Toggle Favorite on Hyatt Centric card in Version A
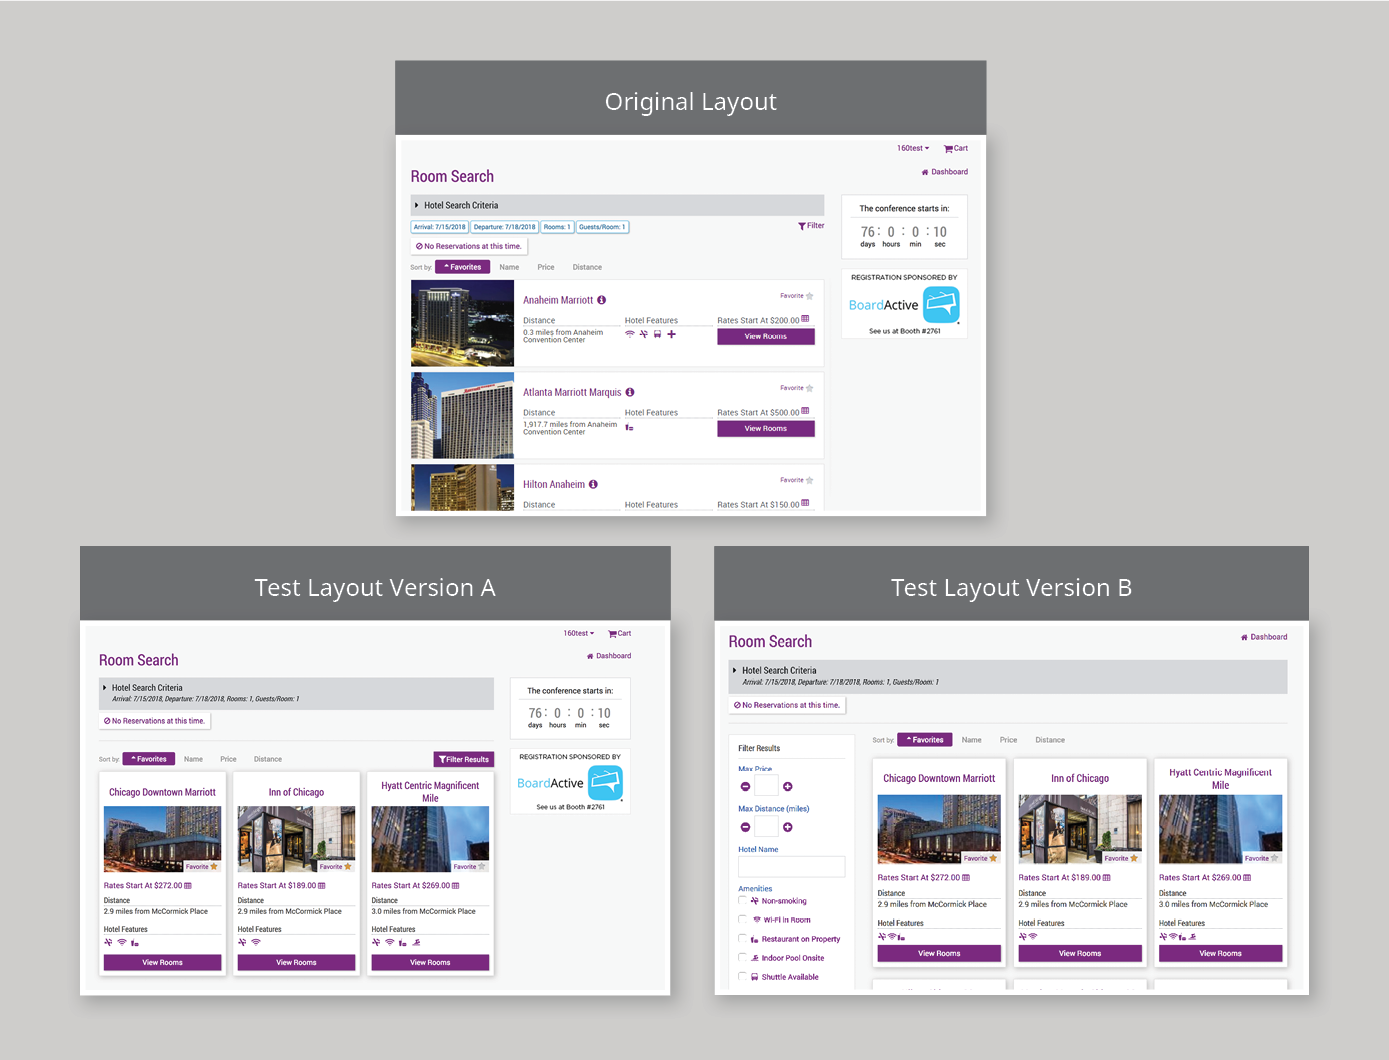The height and width of the screenshot is (1060, 1389). 482,867
